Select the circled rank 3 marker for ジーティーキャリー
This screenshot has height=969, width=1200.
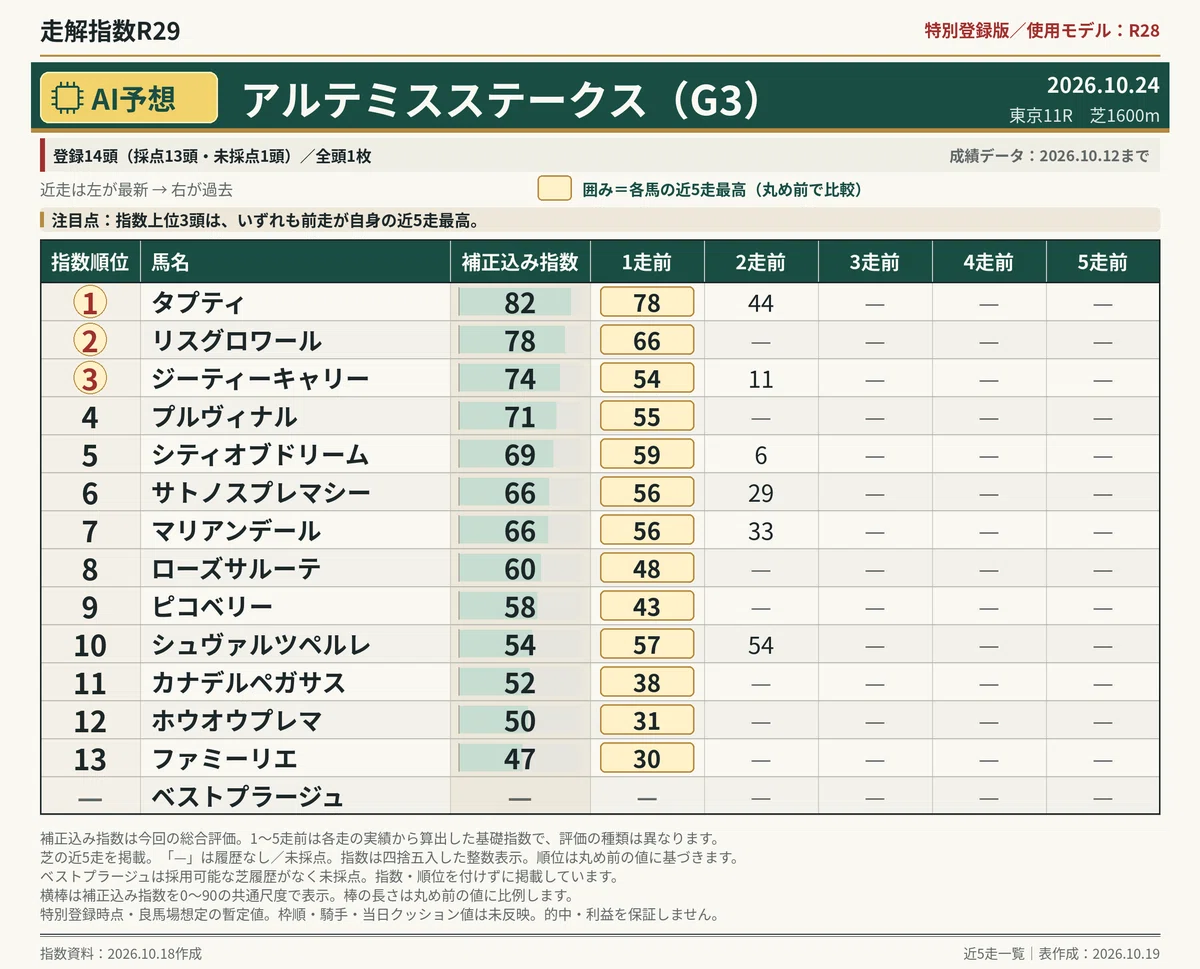click(90, 379)
